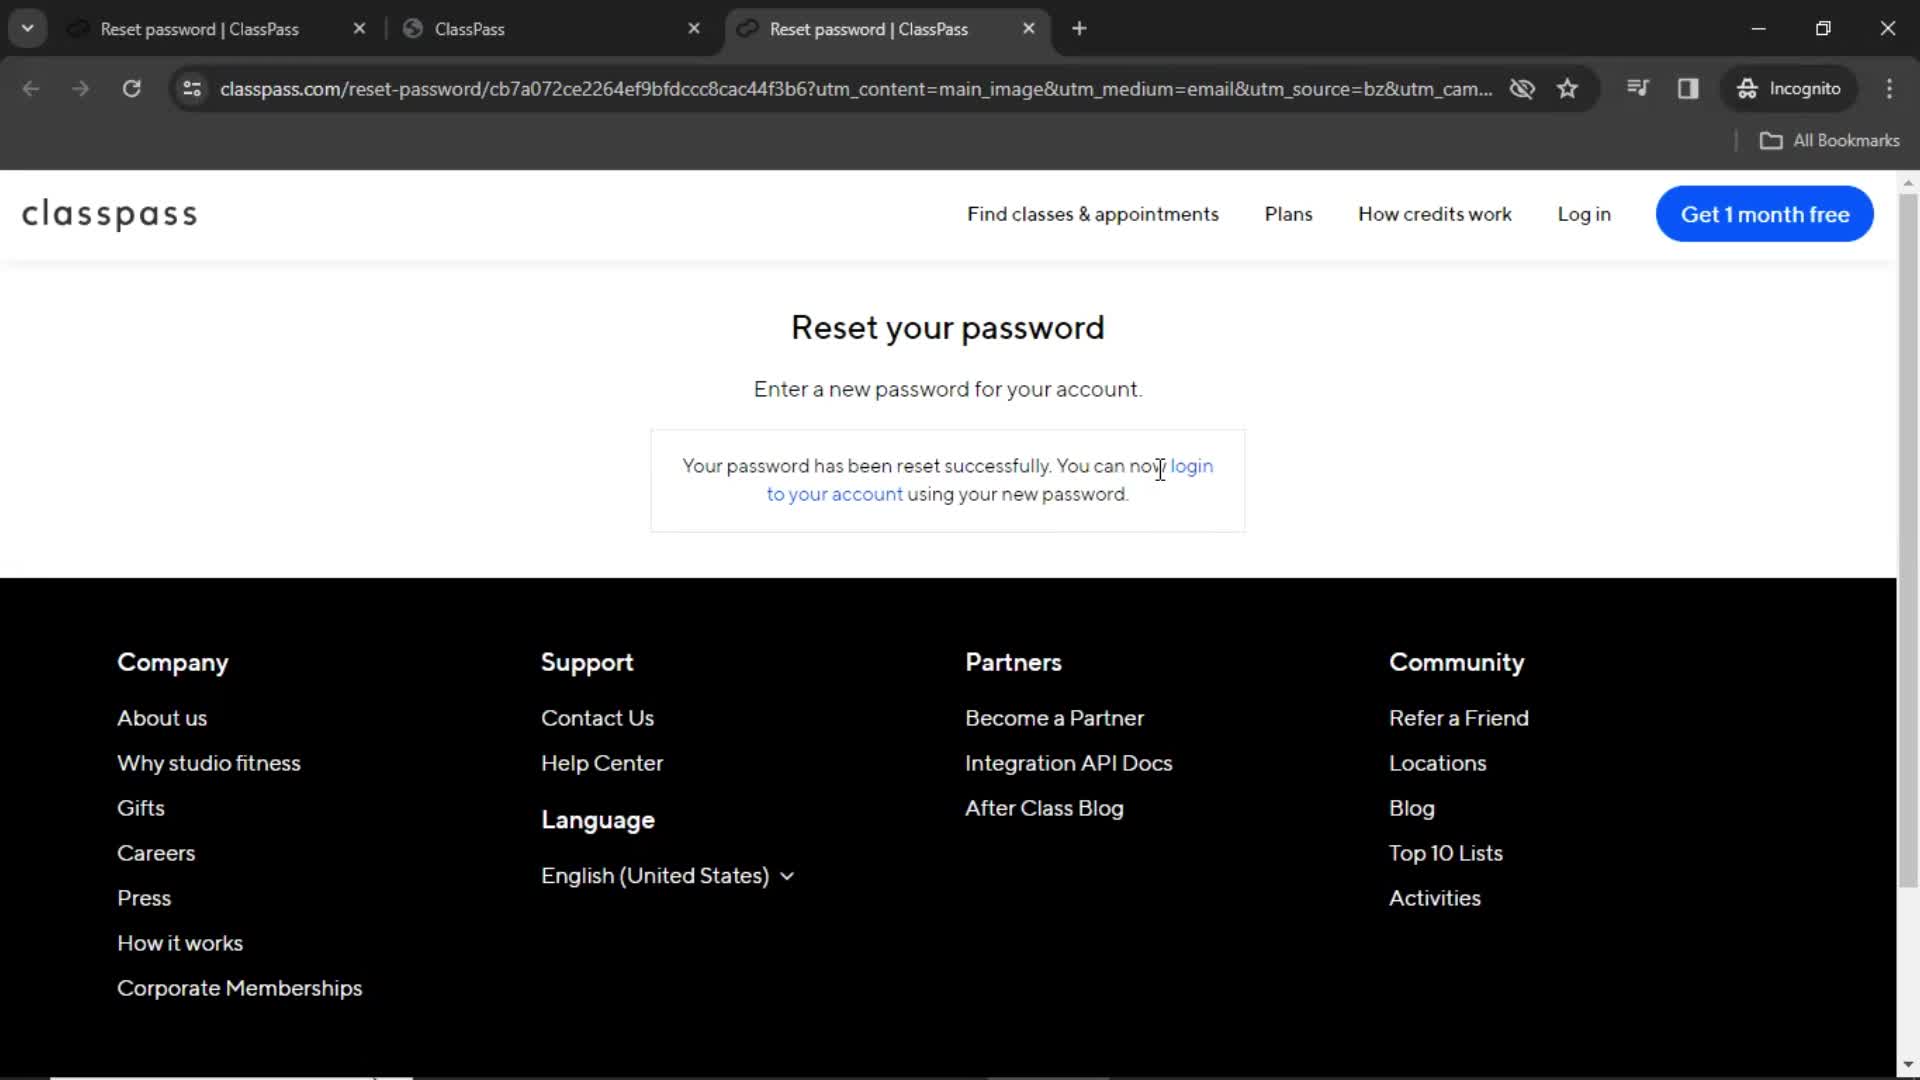Screen dimensions: 1920x1080
Task: Click the bookmark star icon
Action: click(x=1569, y=88)
